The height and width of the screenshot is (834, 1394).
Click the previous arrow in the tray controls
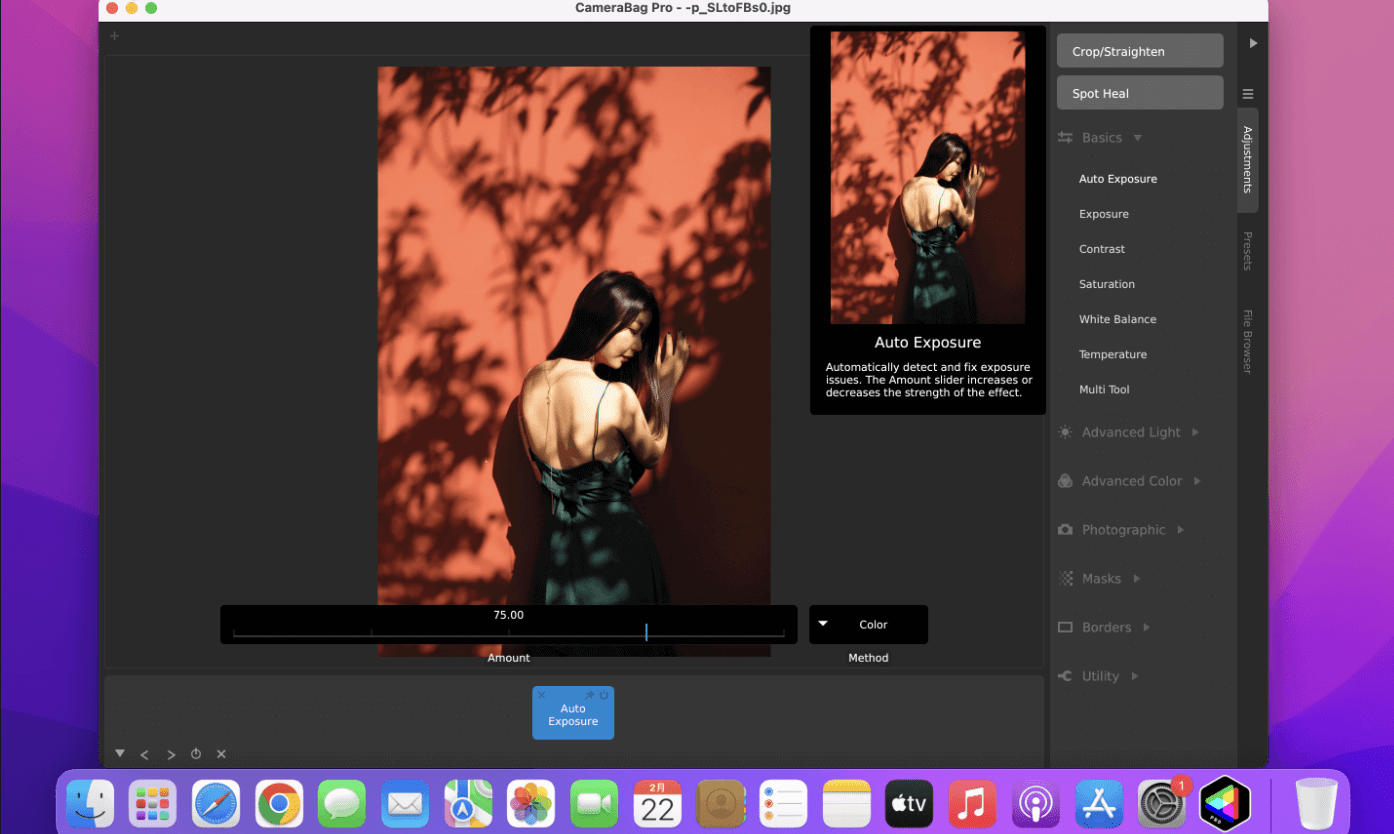[144, 755]
